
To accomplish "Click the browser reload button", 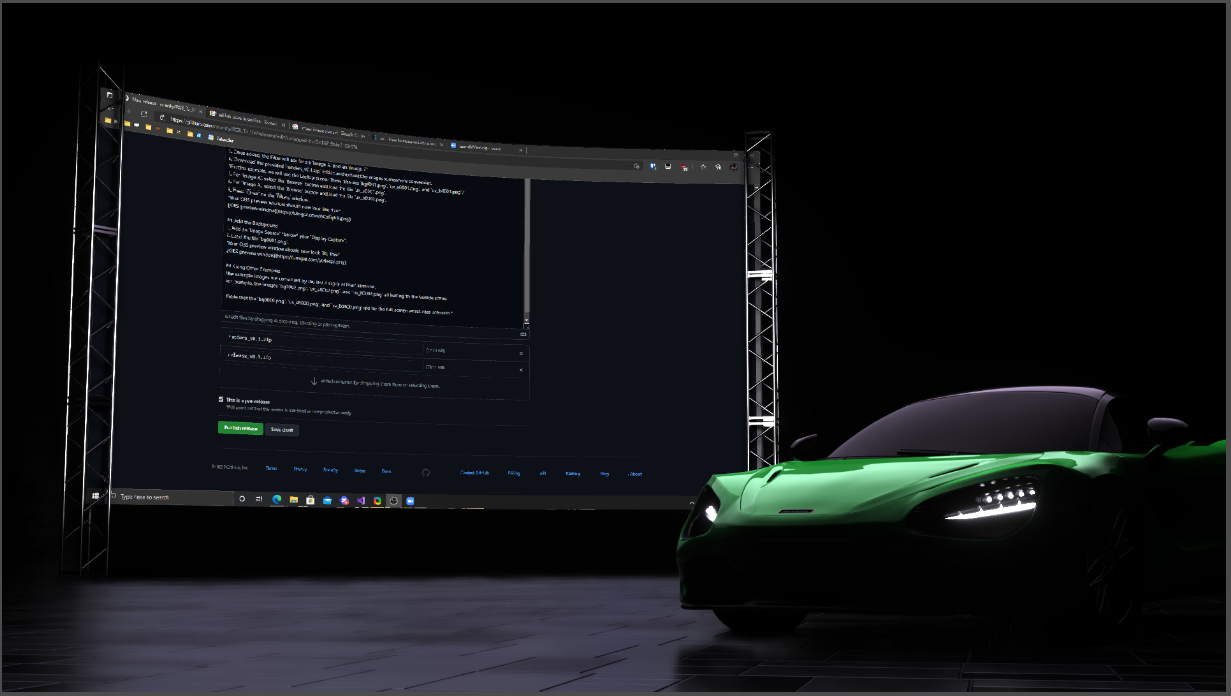I will pos(144,113).
